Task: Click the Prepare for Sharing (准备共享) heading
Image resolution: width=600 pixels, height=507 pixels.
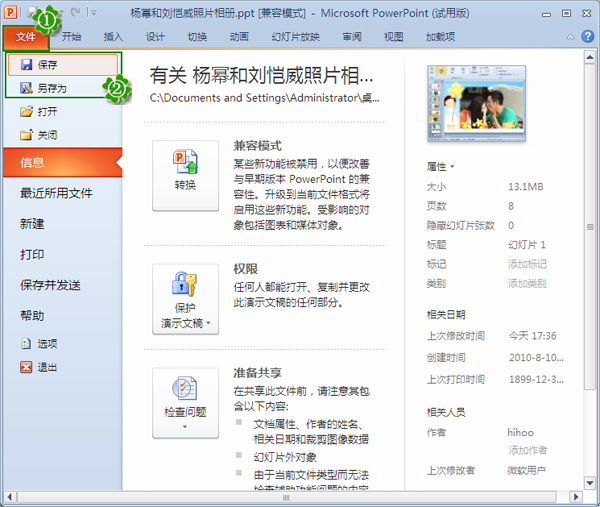Action: coord(258,373)
